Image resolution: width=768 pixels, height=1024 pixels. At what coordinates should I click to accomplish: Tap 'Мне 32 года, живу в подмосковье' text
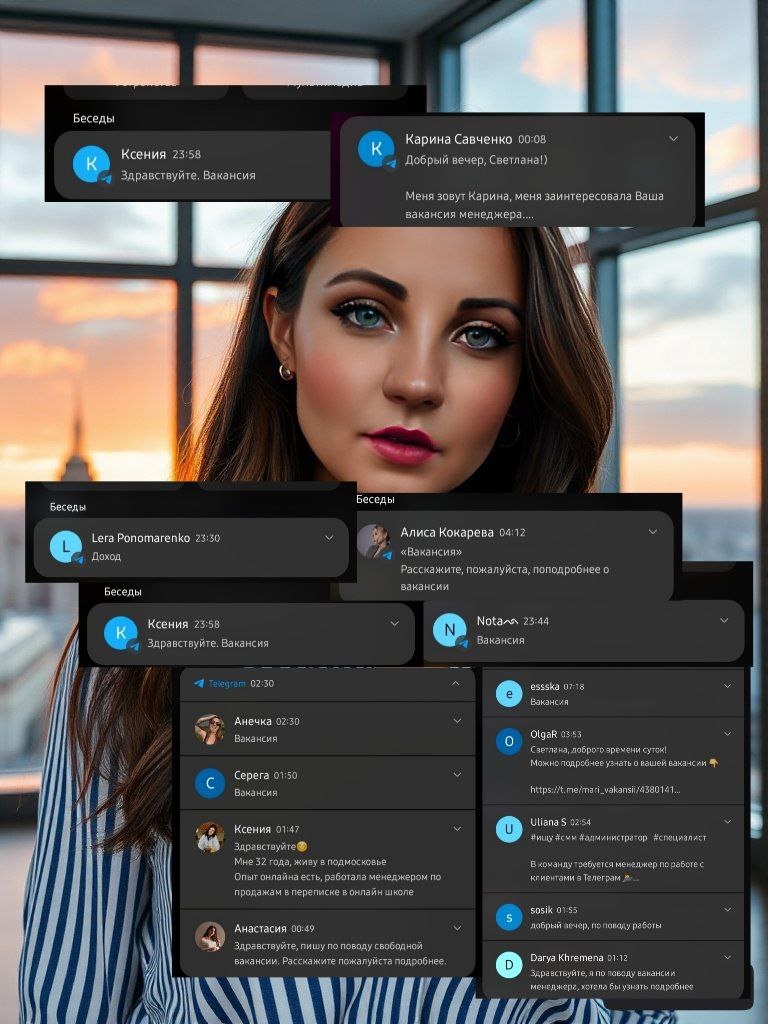[310, 861]
